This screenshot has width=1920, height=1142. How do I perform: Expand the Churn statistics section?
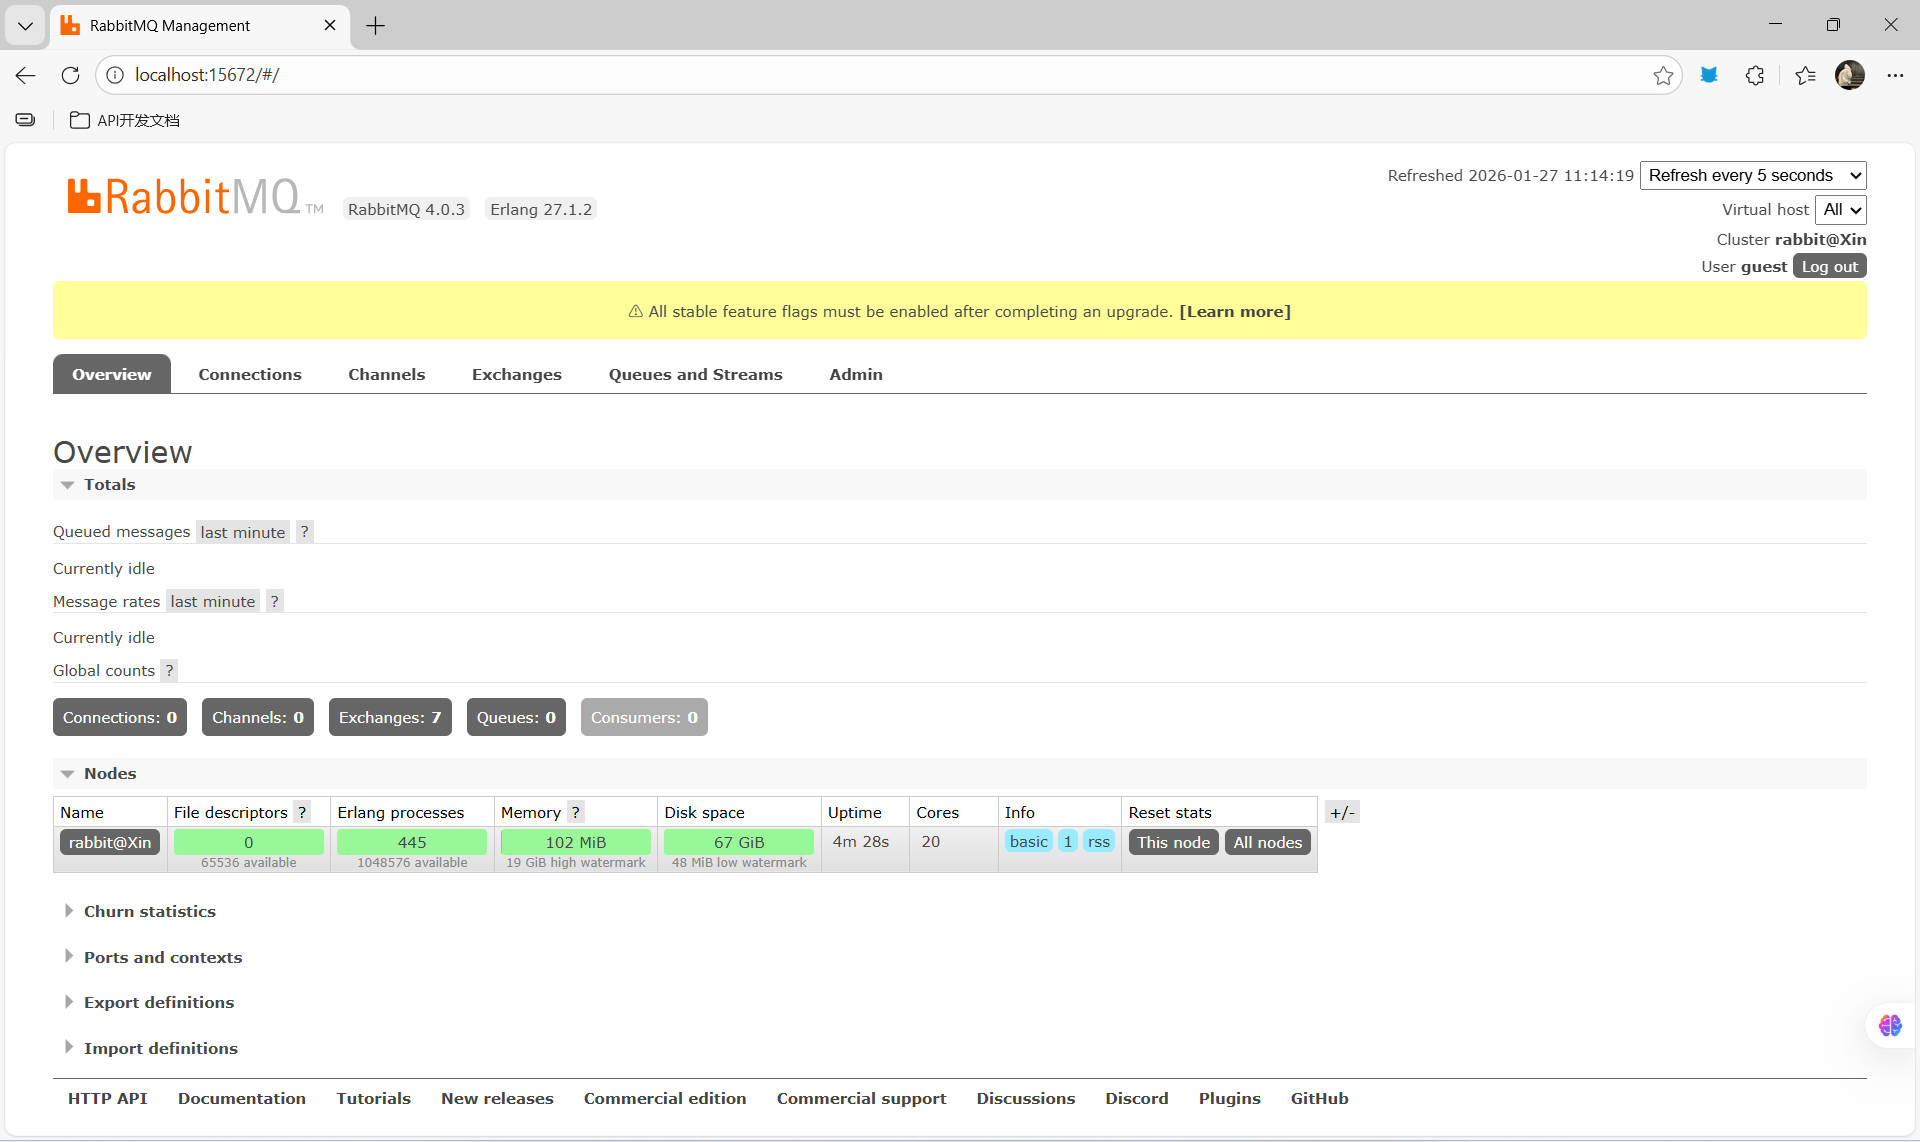149,911
